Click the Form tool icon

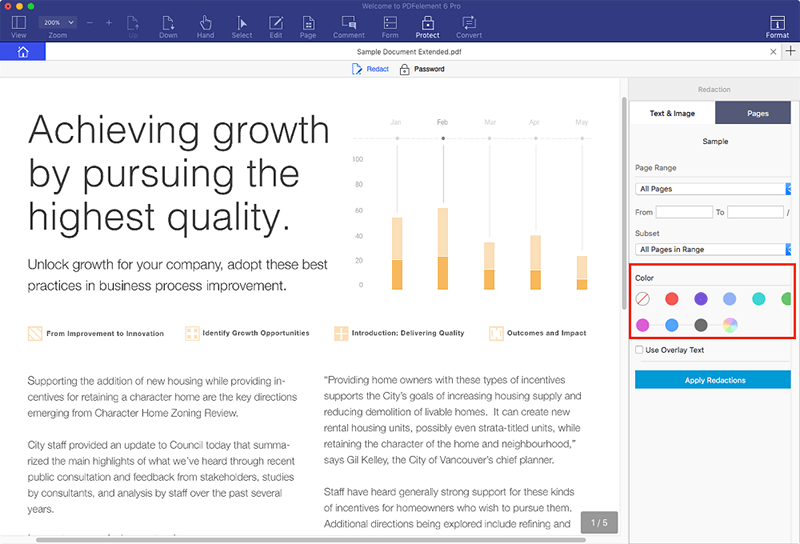(389, 26)
